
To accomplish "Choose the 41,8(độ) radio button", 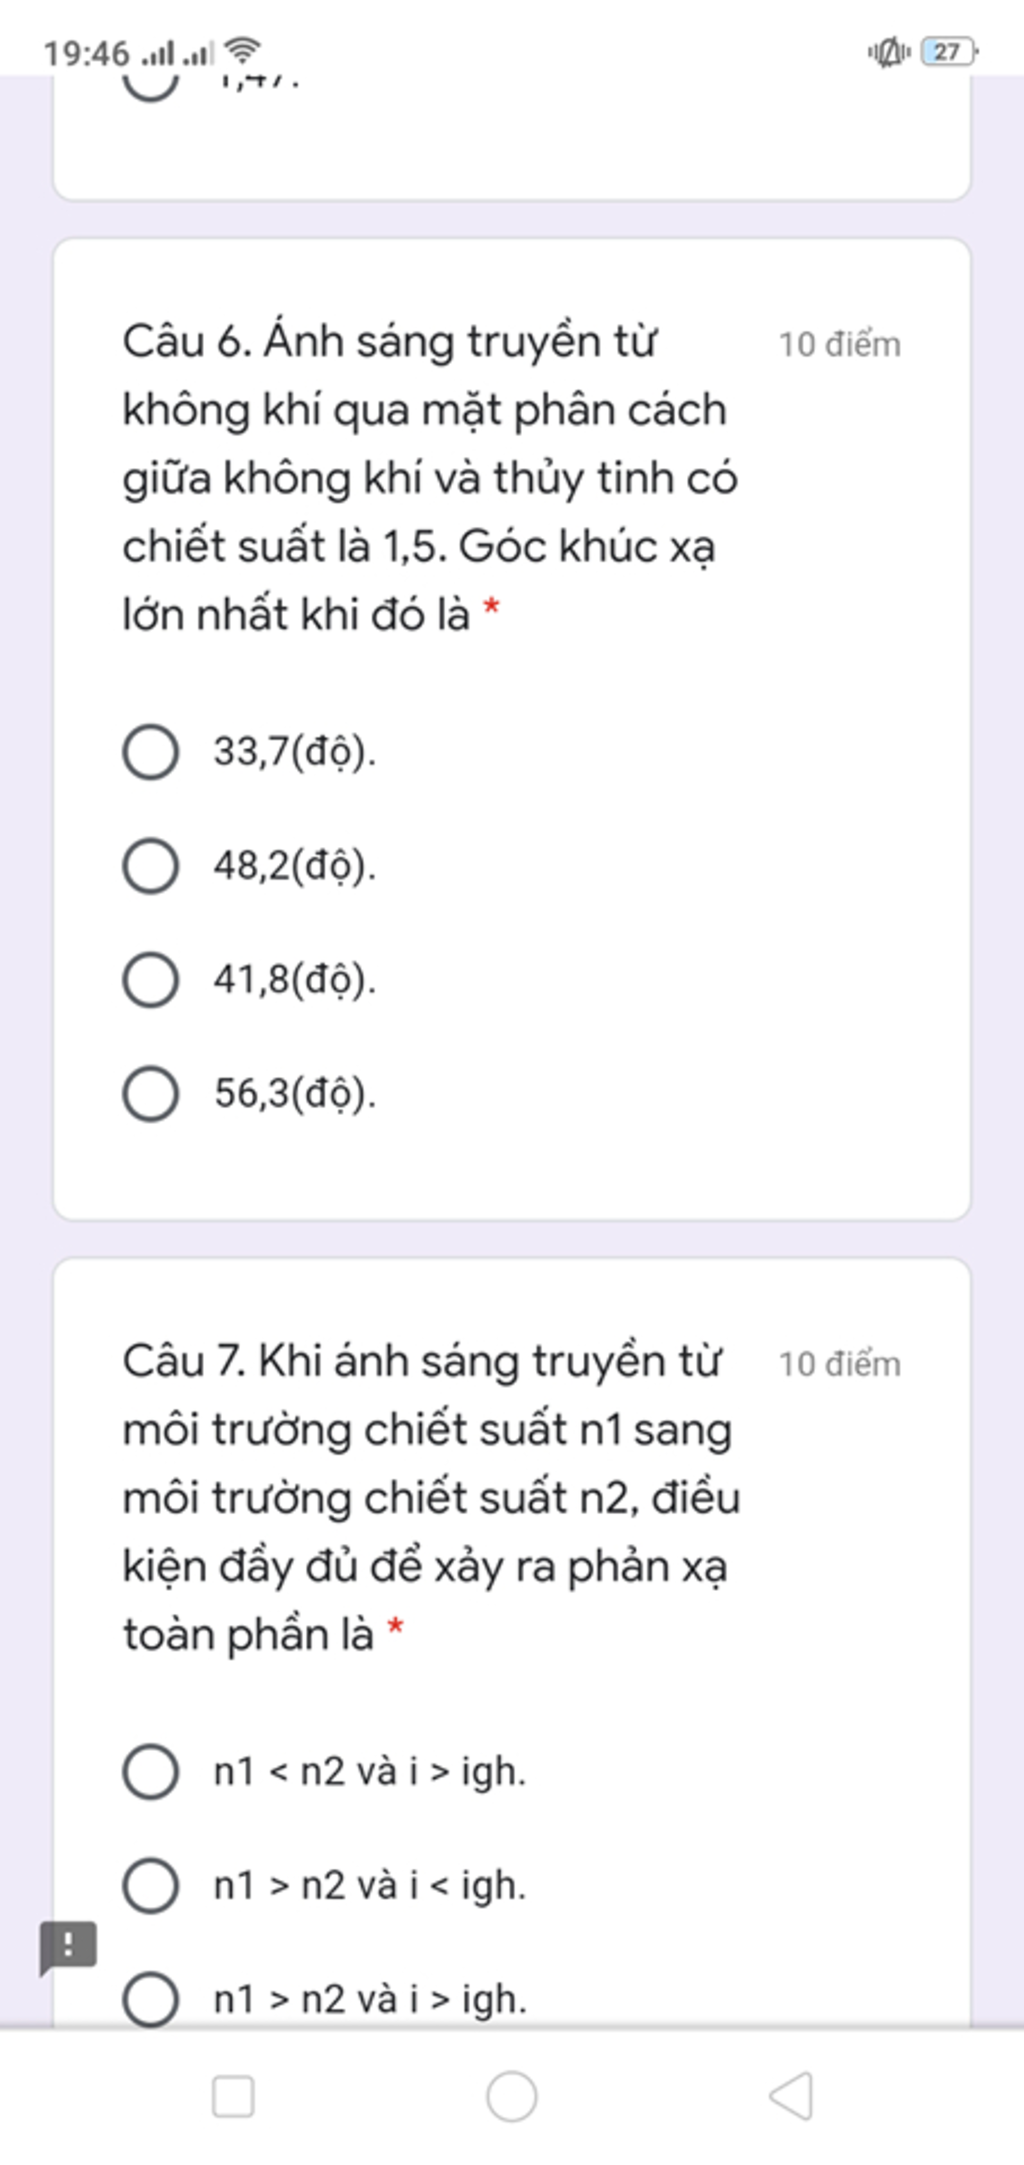I will pos(151,980).
